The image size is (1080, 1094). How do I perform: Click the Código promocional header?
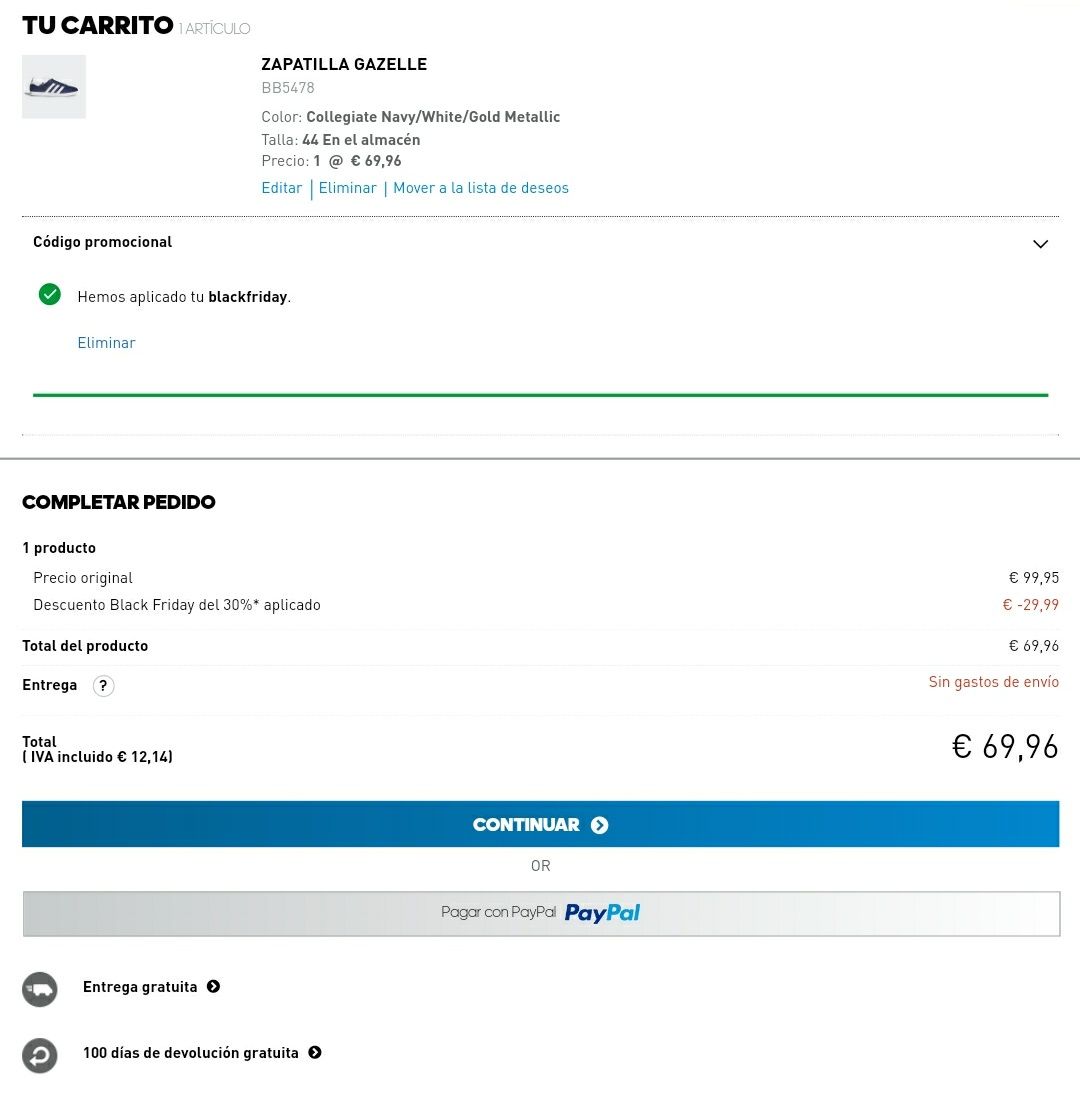pos(102,242)
